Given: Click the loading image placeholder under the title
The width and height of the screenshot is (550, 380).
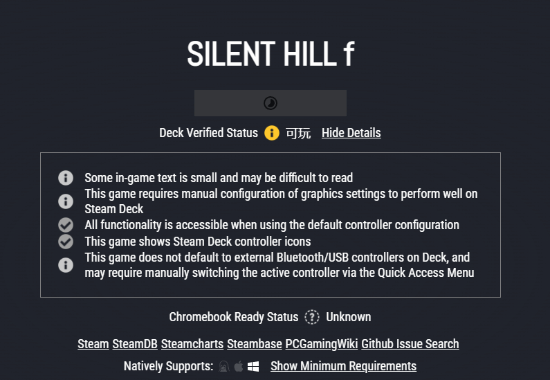Looking at the screenshot, I should pos(270,103).
